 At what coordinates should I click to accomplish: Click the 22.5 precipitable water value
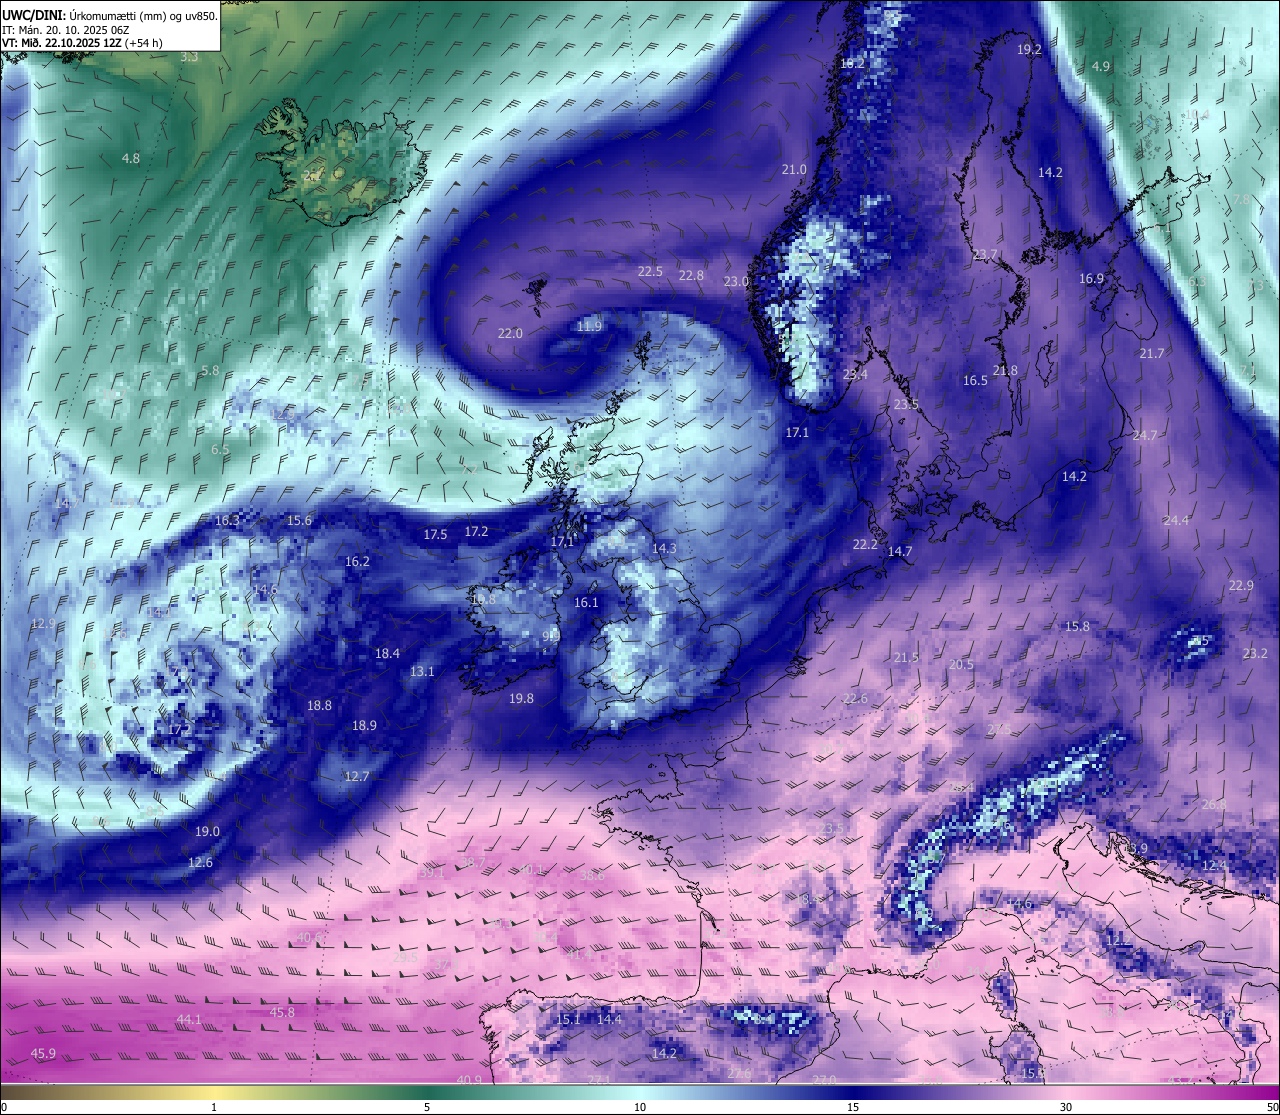pyautogui.click(x=650, y=271)
